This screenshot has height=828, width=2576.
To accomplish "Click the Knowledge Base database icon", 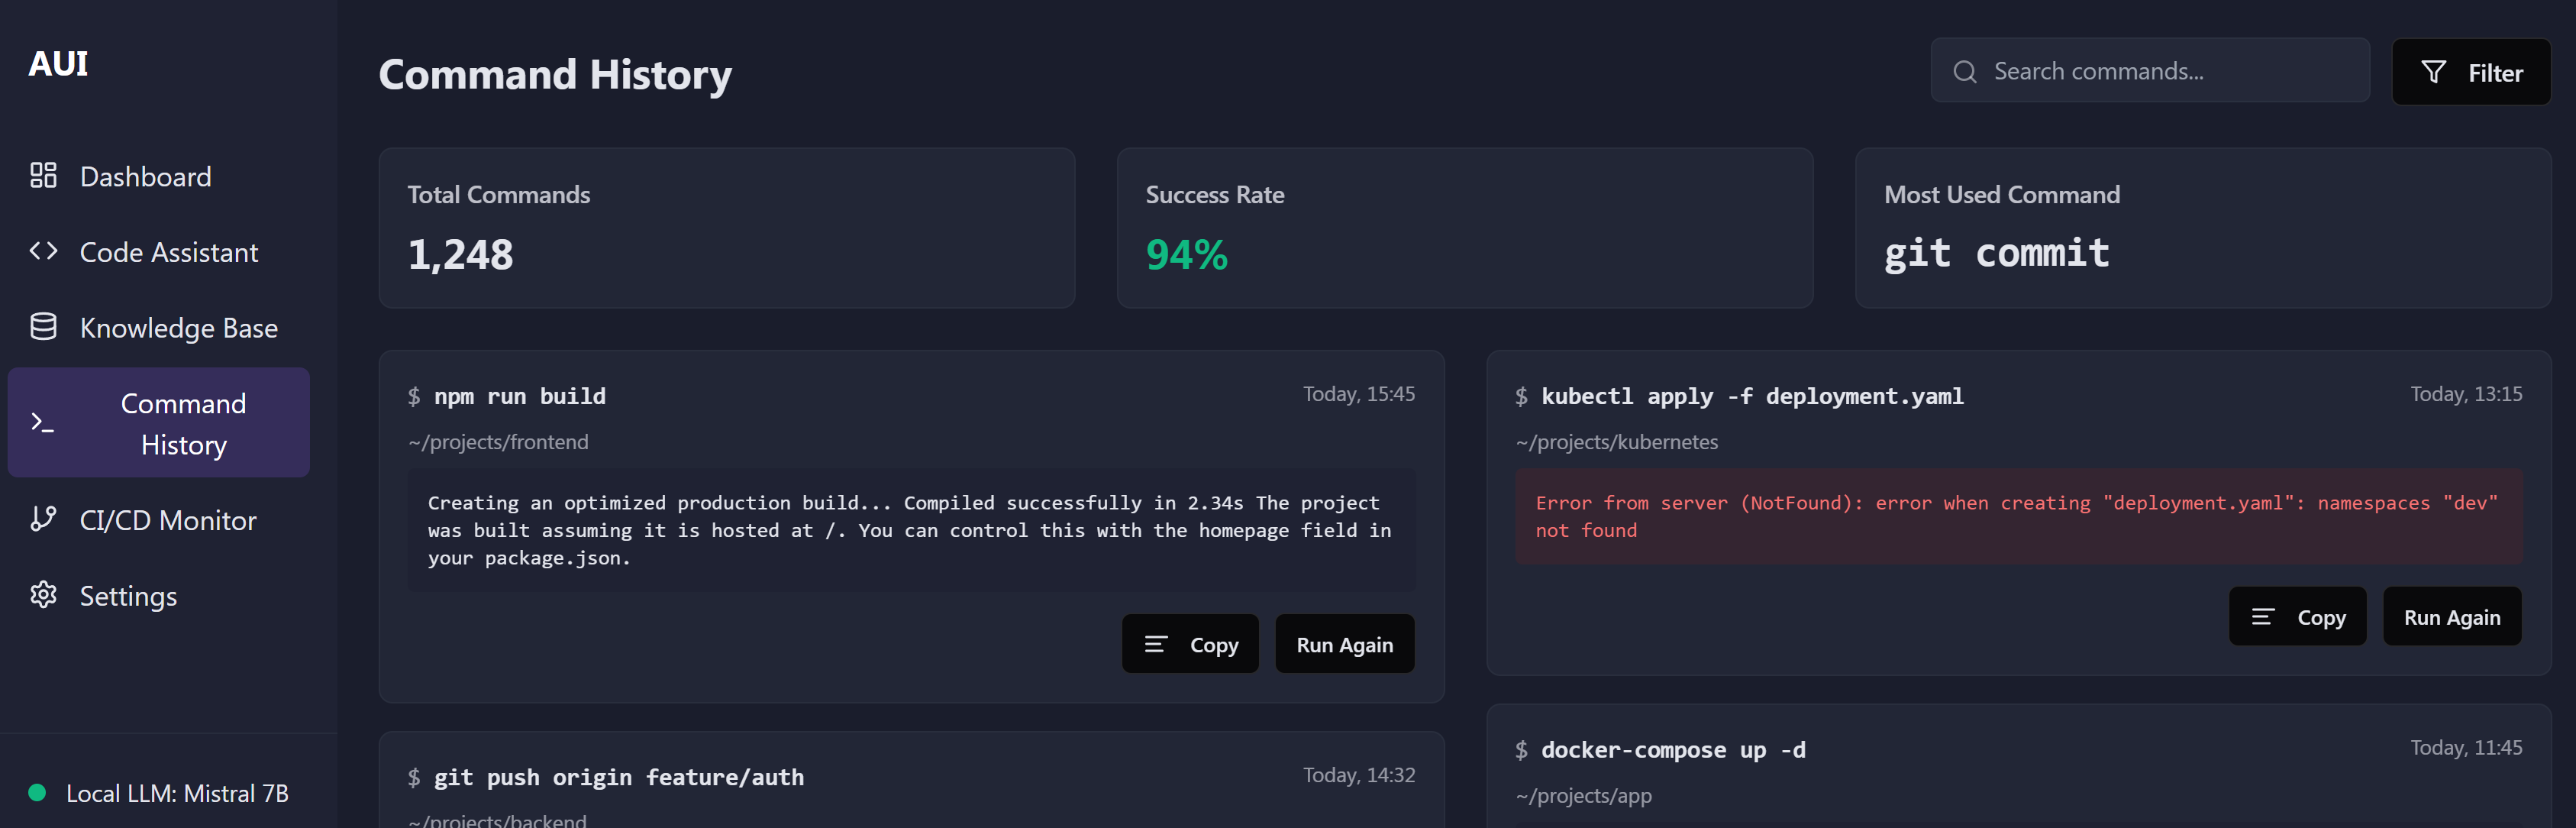I will point(43,327).
